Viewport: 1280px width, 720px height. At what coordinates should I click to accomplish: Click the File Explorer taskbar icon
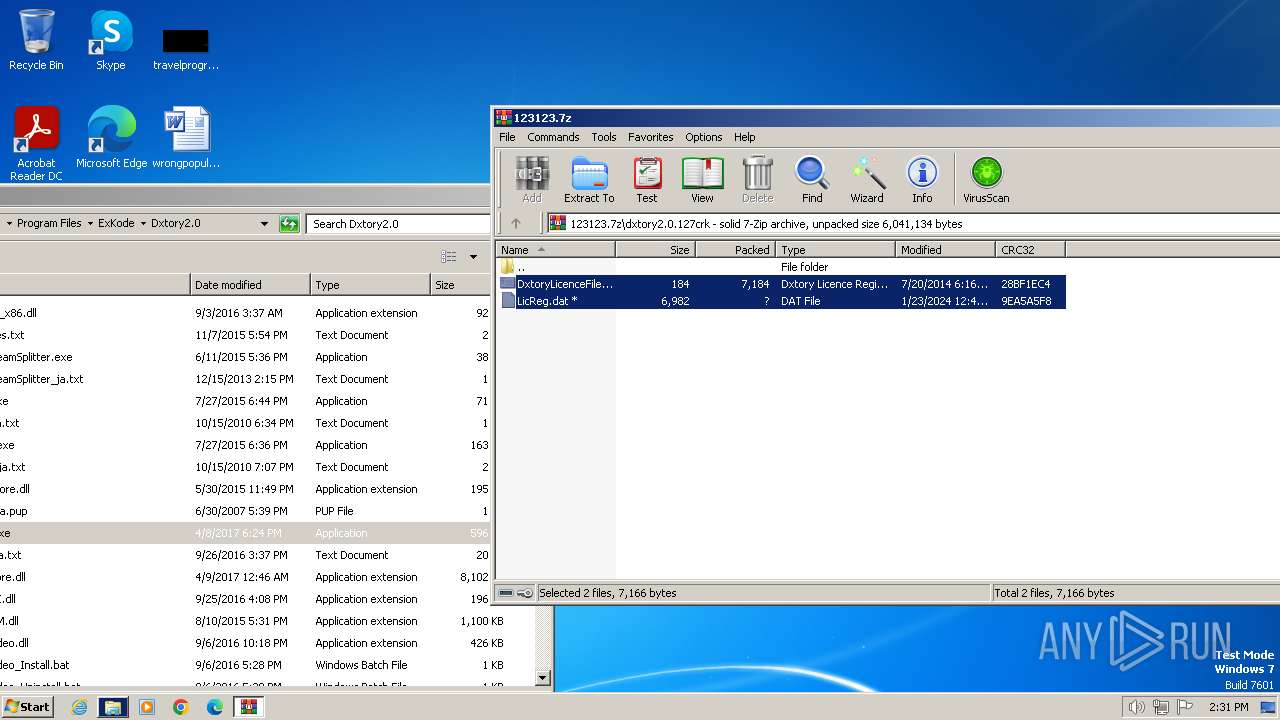click(113, 707)
